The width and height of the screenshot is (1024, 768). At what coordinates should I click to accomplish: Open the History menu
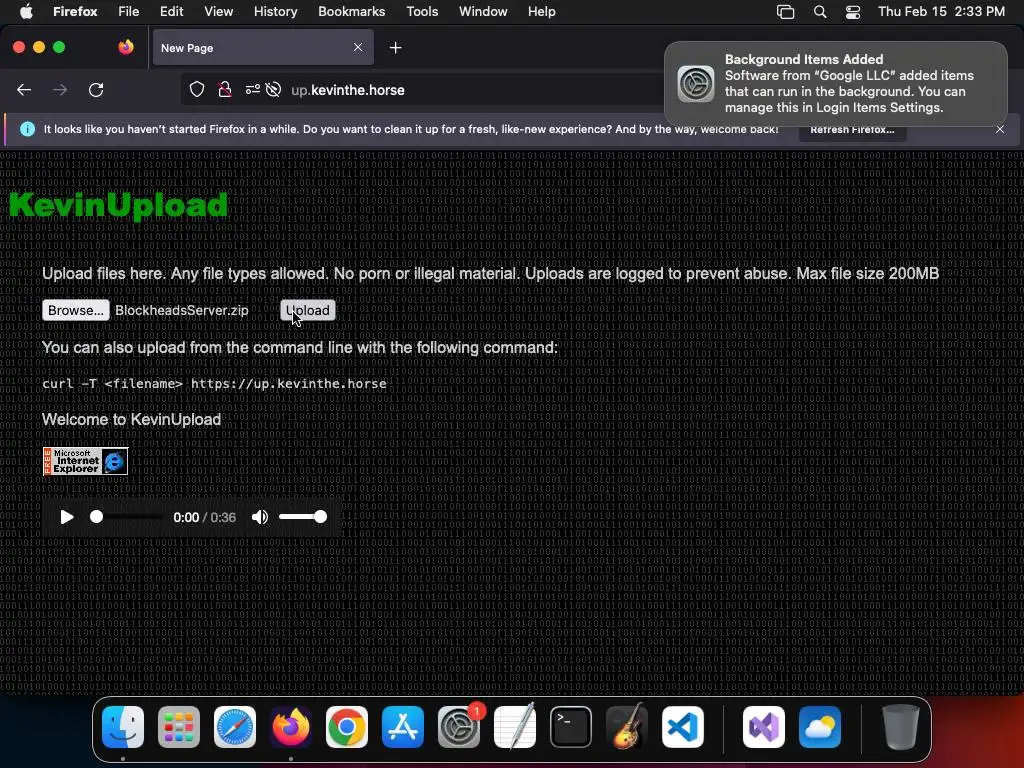276,12
